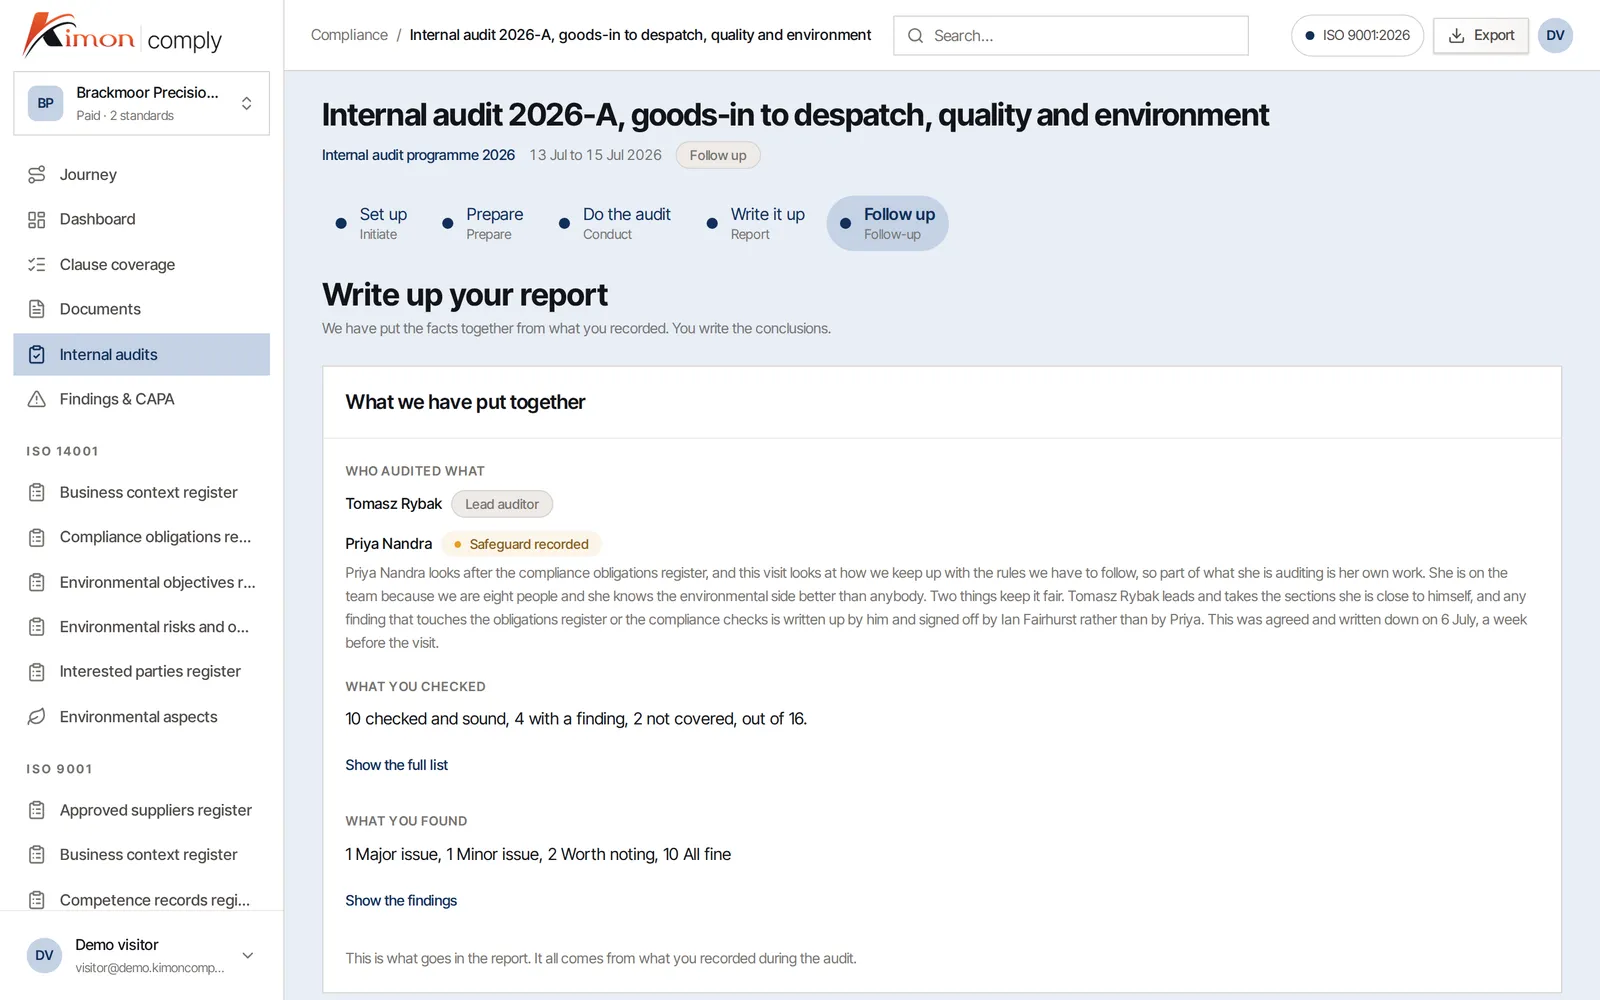The width and height of the screenshot is (1600, 1000).
Task: Click the Interested parties register icon
Action: click(x=37, y=672)
